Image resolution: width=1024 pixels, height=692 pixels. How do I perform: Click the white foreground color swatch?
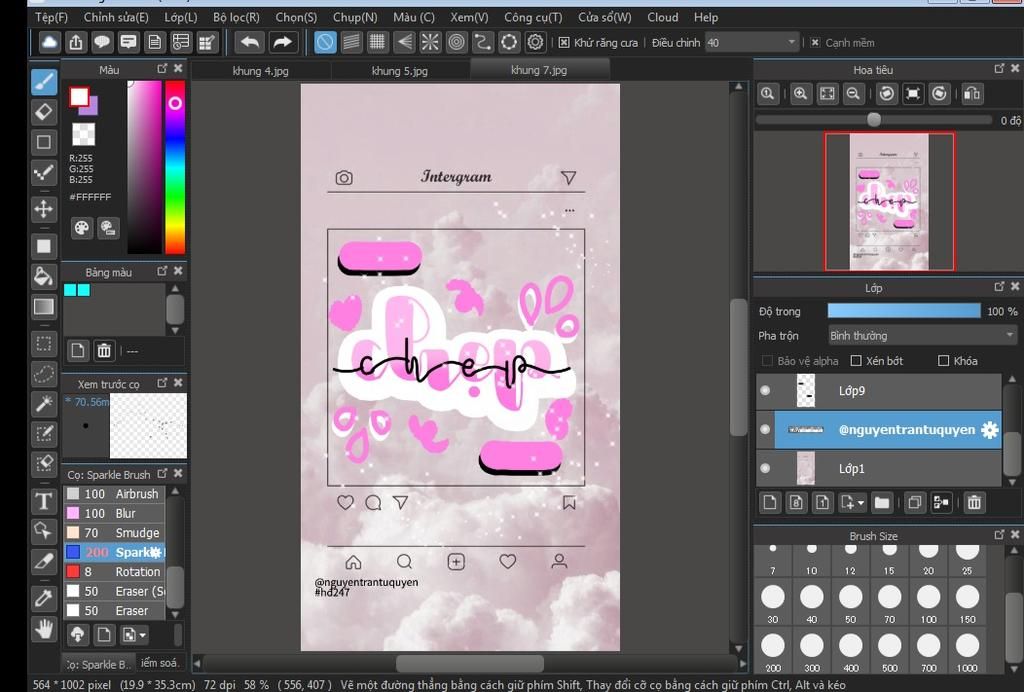(x=79, y=97)
